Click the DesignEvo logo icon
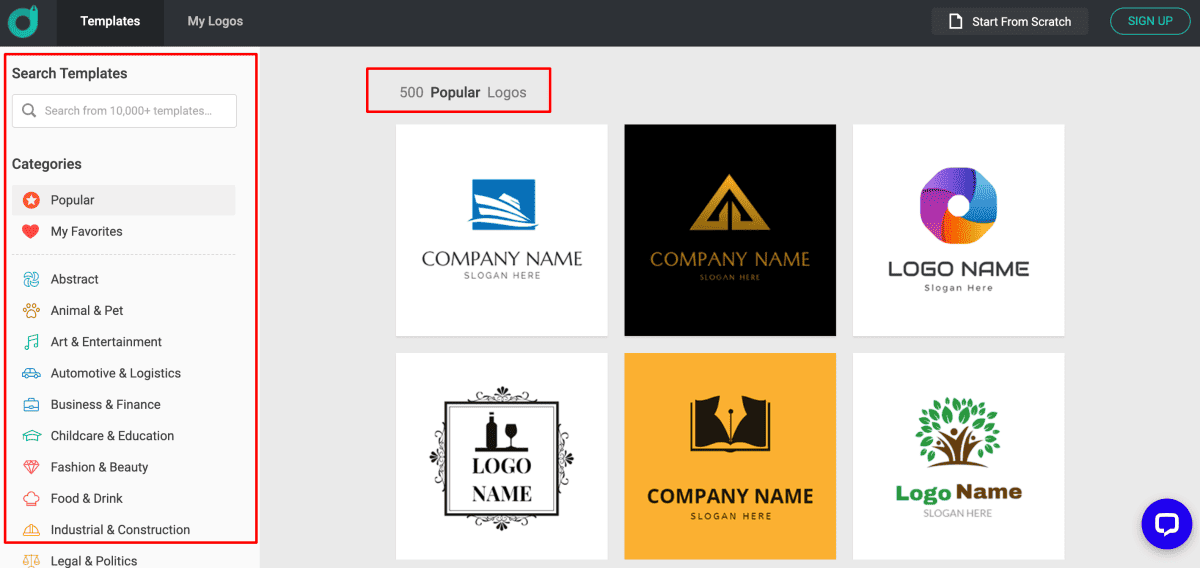1200x568 pixels. point(24,21)
